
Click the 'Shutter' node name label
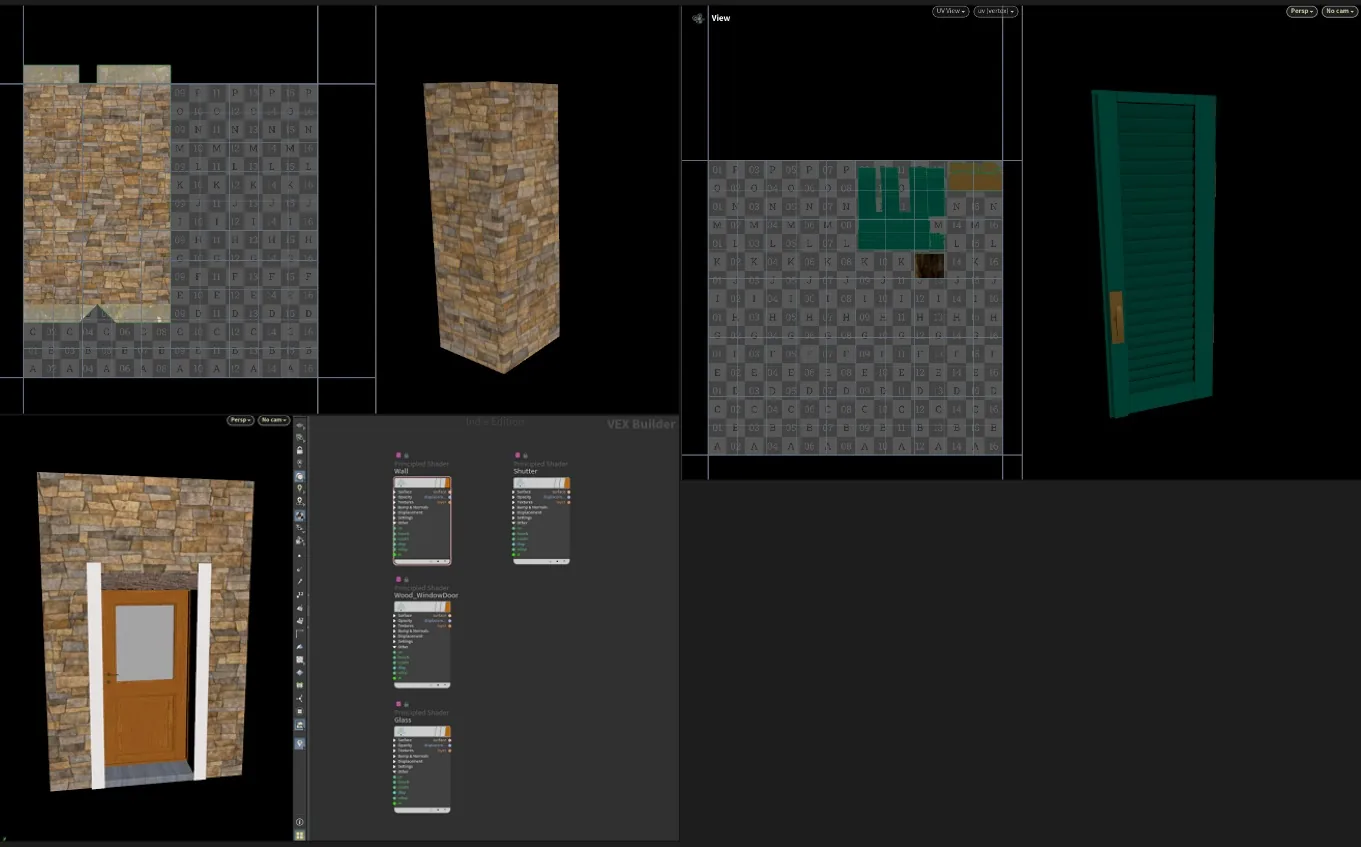pyautogui.click(x=526, y=471)
